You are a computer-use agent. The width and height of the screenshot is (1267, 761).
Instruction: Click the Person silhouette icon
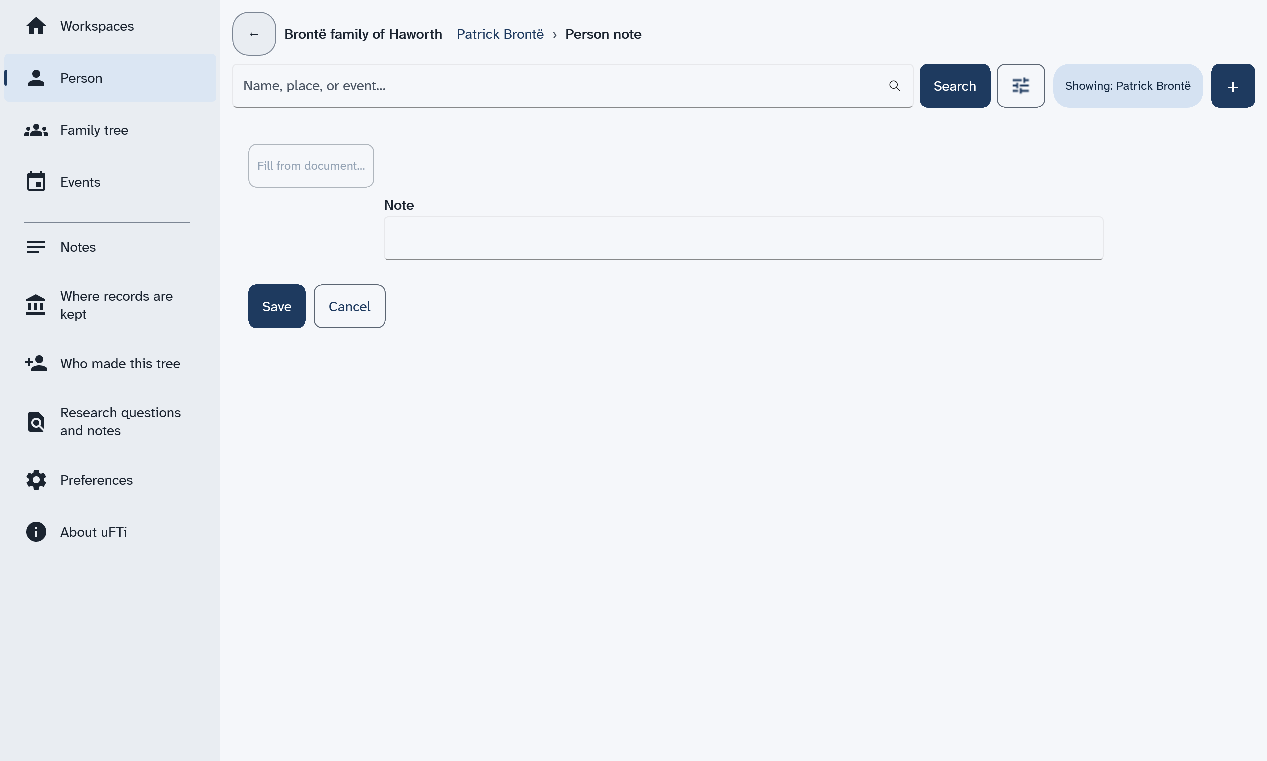tap(36, 78)
